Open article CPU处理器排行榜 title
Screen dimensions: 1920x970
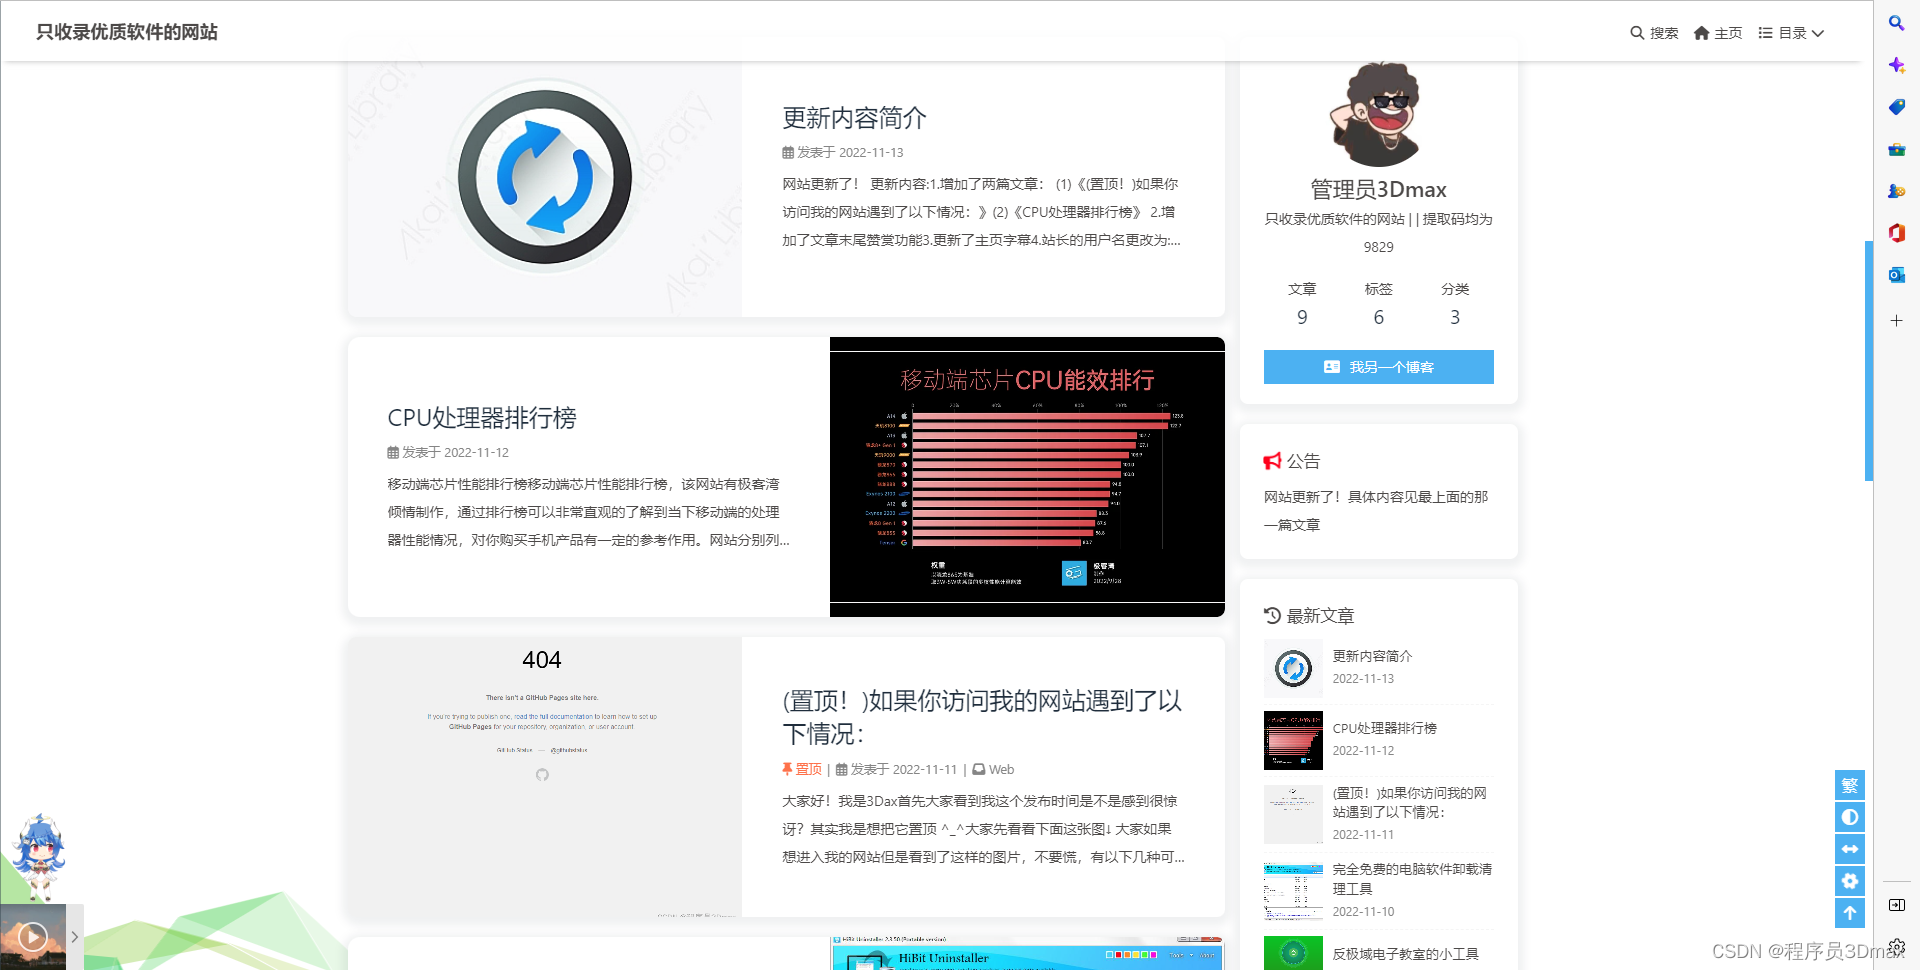(x=482, y=418)
